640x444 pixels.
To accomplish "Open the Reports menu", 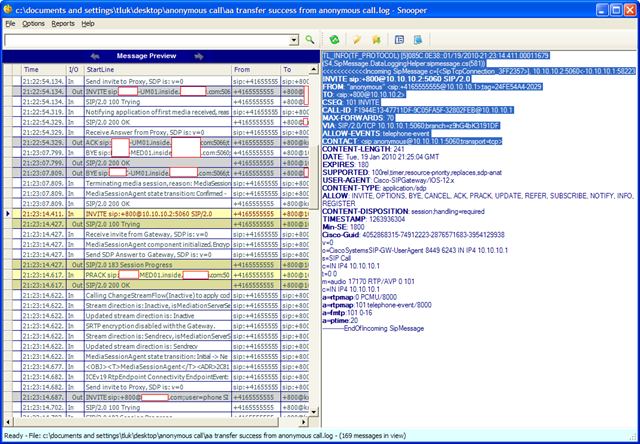I will pyautogui.click(x=63, y=22).
